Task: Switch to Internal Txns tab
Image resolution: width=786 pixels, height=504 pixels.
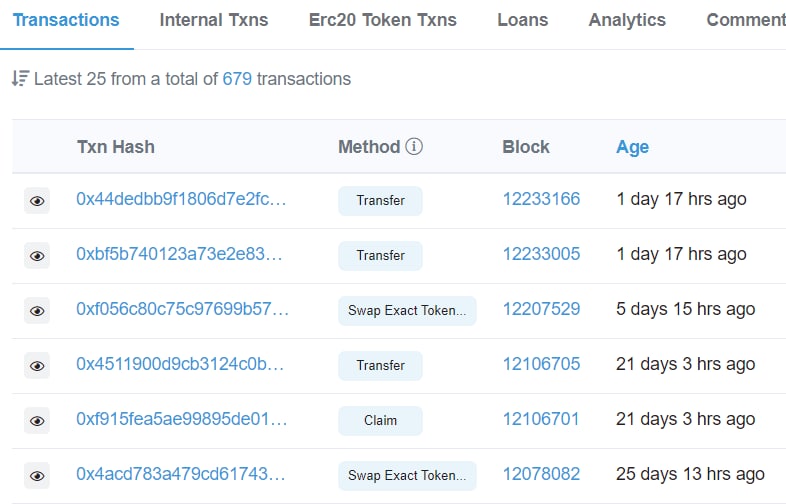Action: tap(214, 20)
